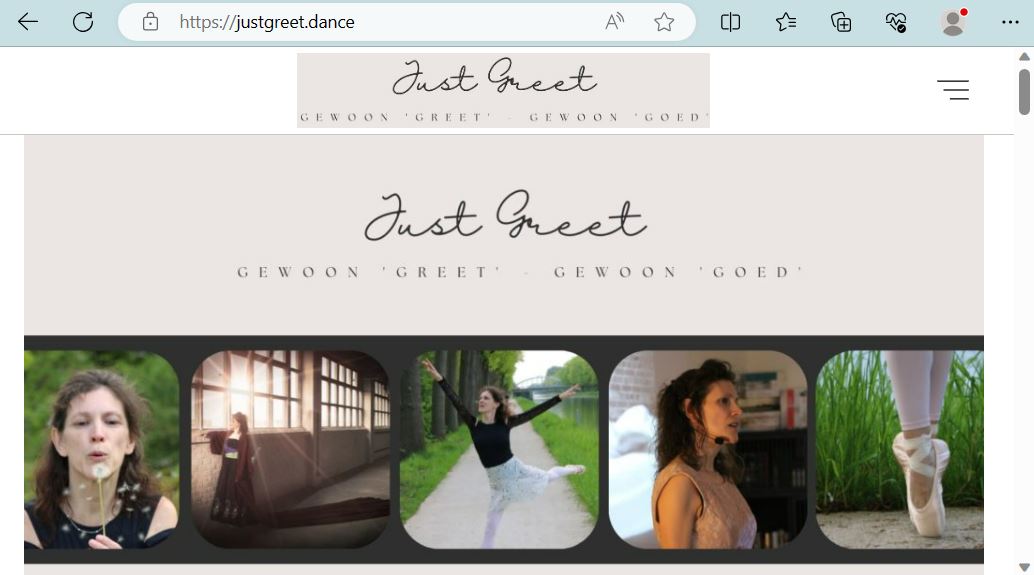
Task: Open the user profile avatar
Action: 953,22
